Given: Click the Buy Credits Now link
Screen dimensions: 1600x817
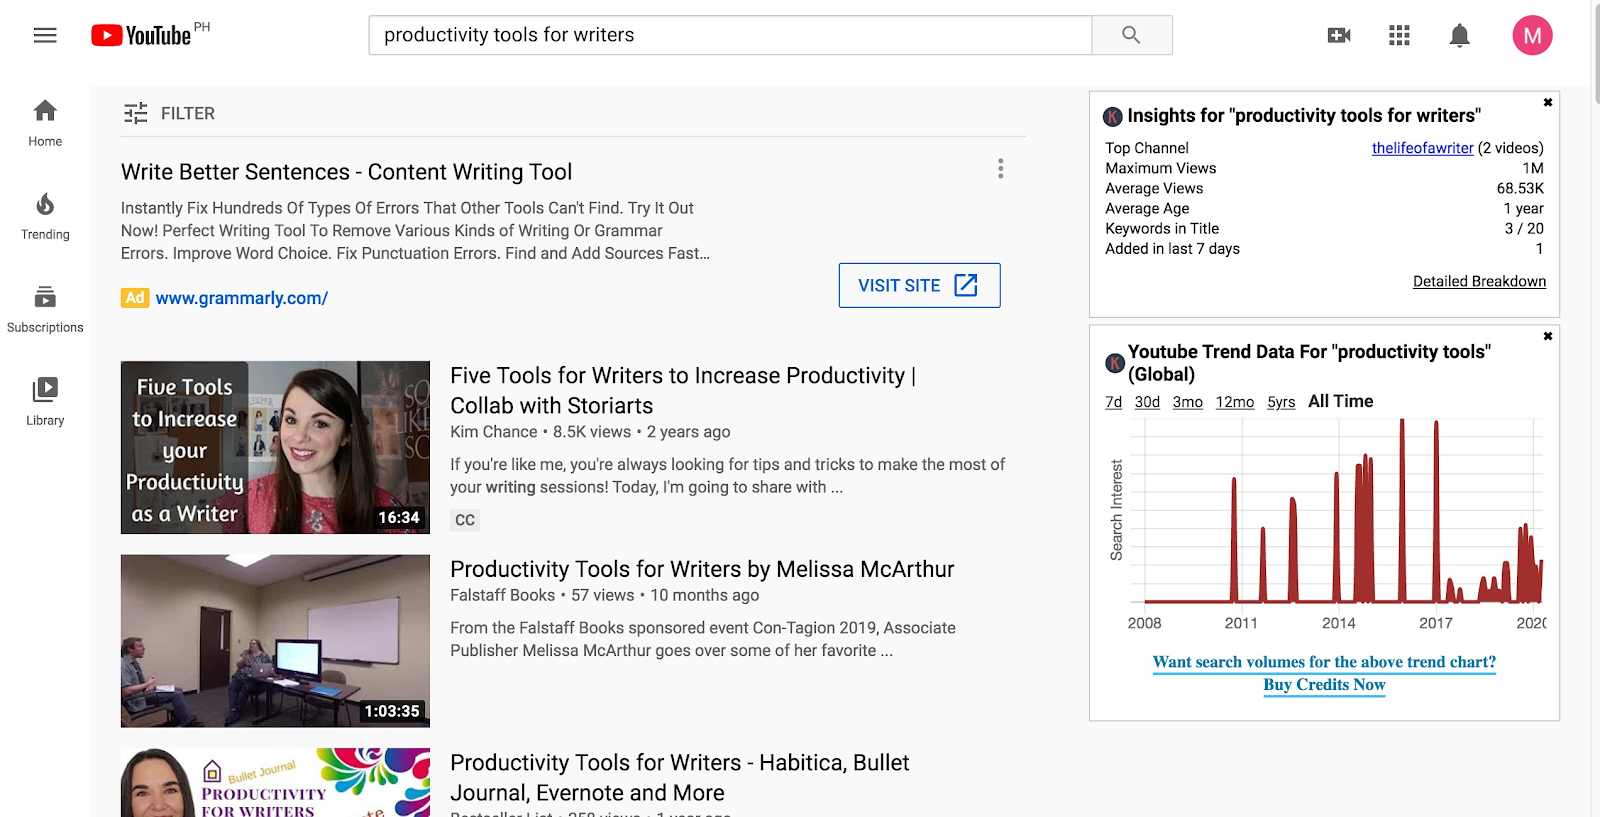Looking at the screenshot, I should (1324, 685).
